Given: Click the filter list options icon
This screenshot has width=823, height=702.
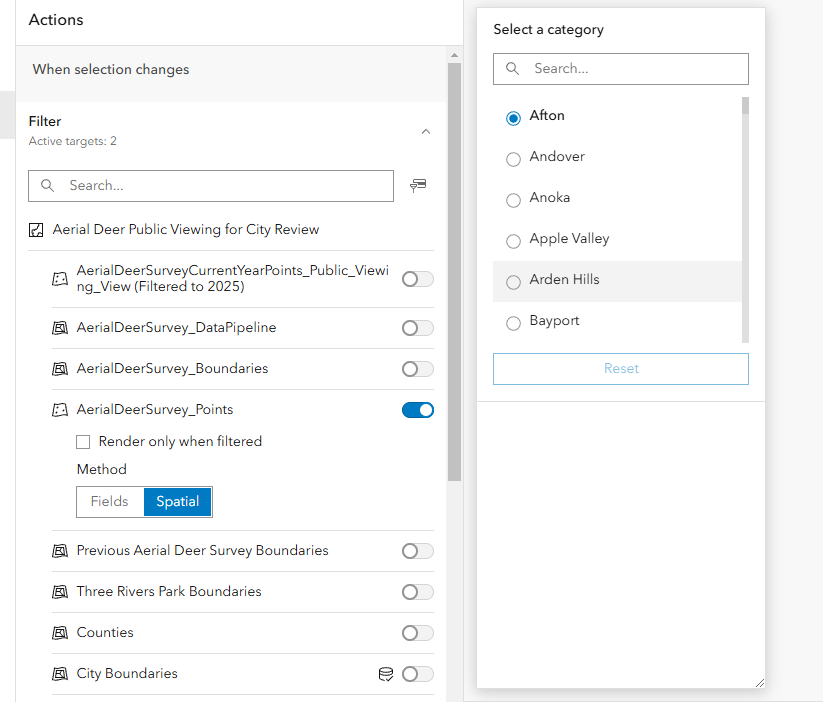Looking at the screenshot, I should 418,186.
